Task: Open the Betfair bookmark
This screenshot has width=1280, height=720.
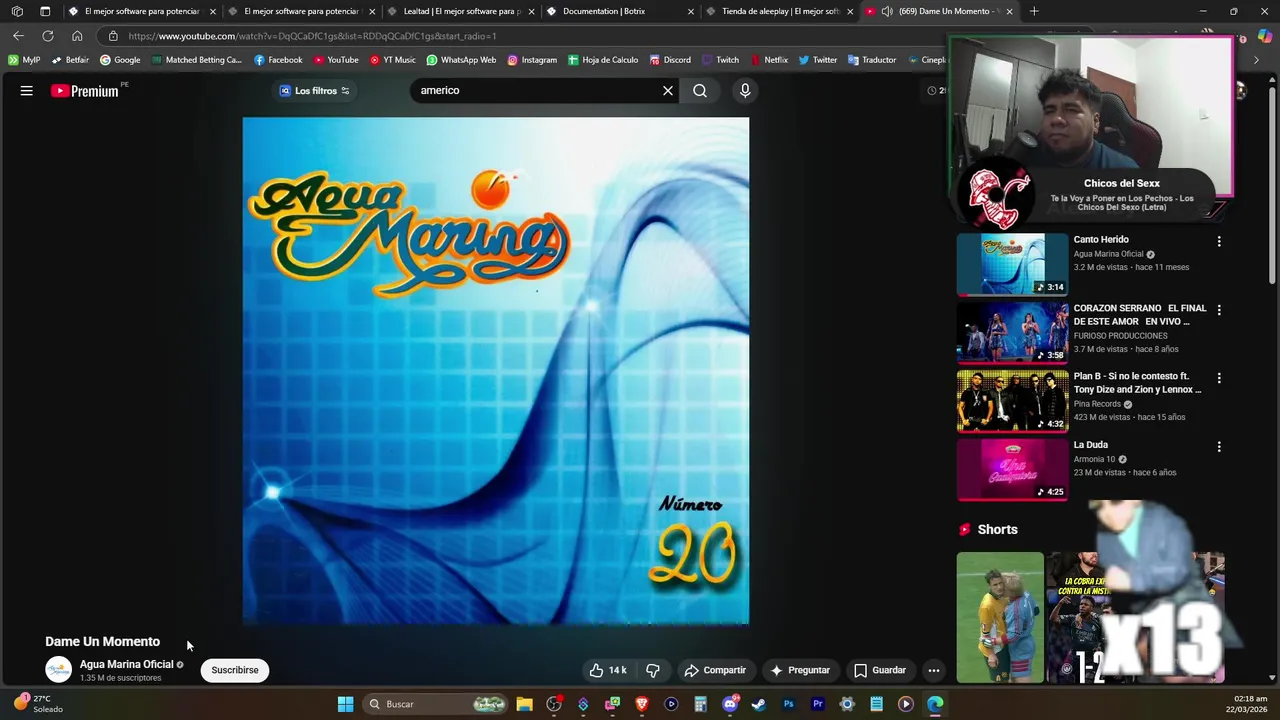Action: (x=70, y=60)
